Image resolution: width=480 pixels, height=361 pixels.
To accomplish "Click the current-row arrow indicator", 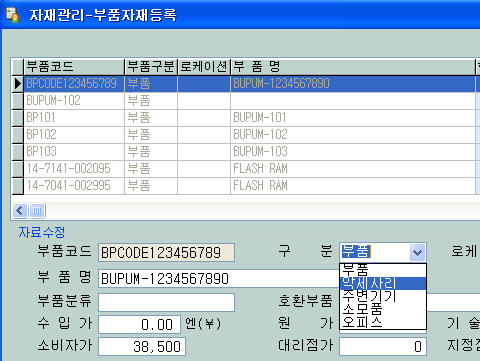I will 18,84.
